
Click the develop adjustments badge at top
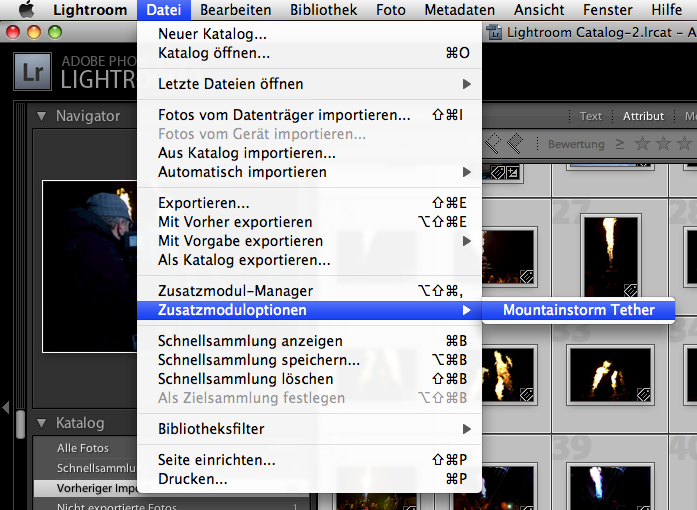pyautogui.click(x=512, y=172)
